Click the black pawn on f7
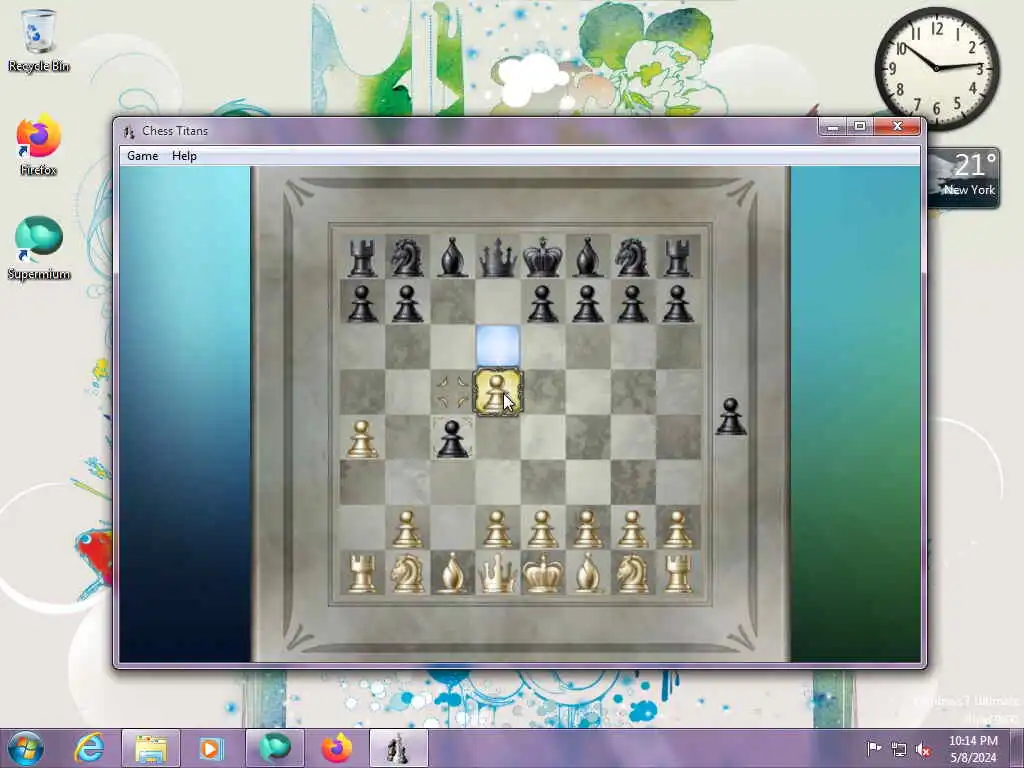 pos(588,303)
